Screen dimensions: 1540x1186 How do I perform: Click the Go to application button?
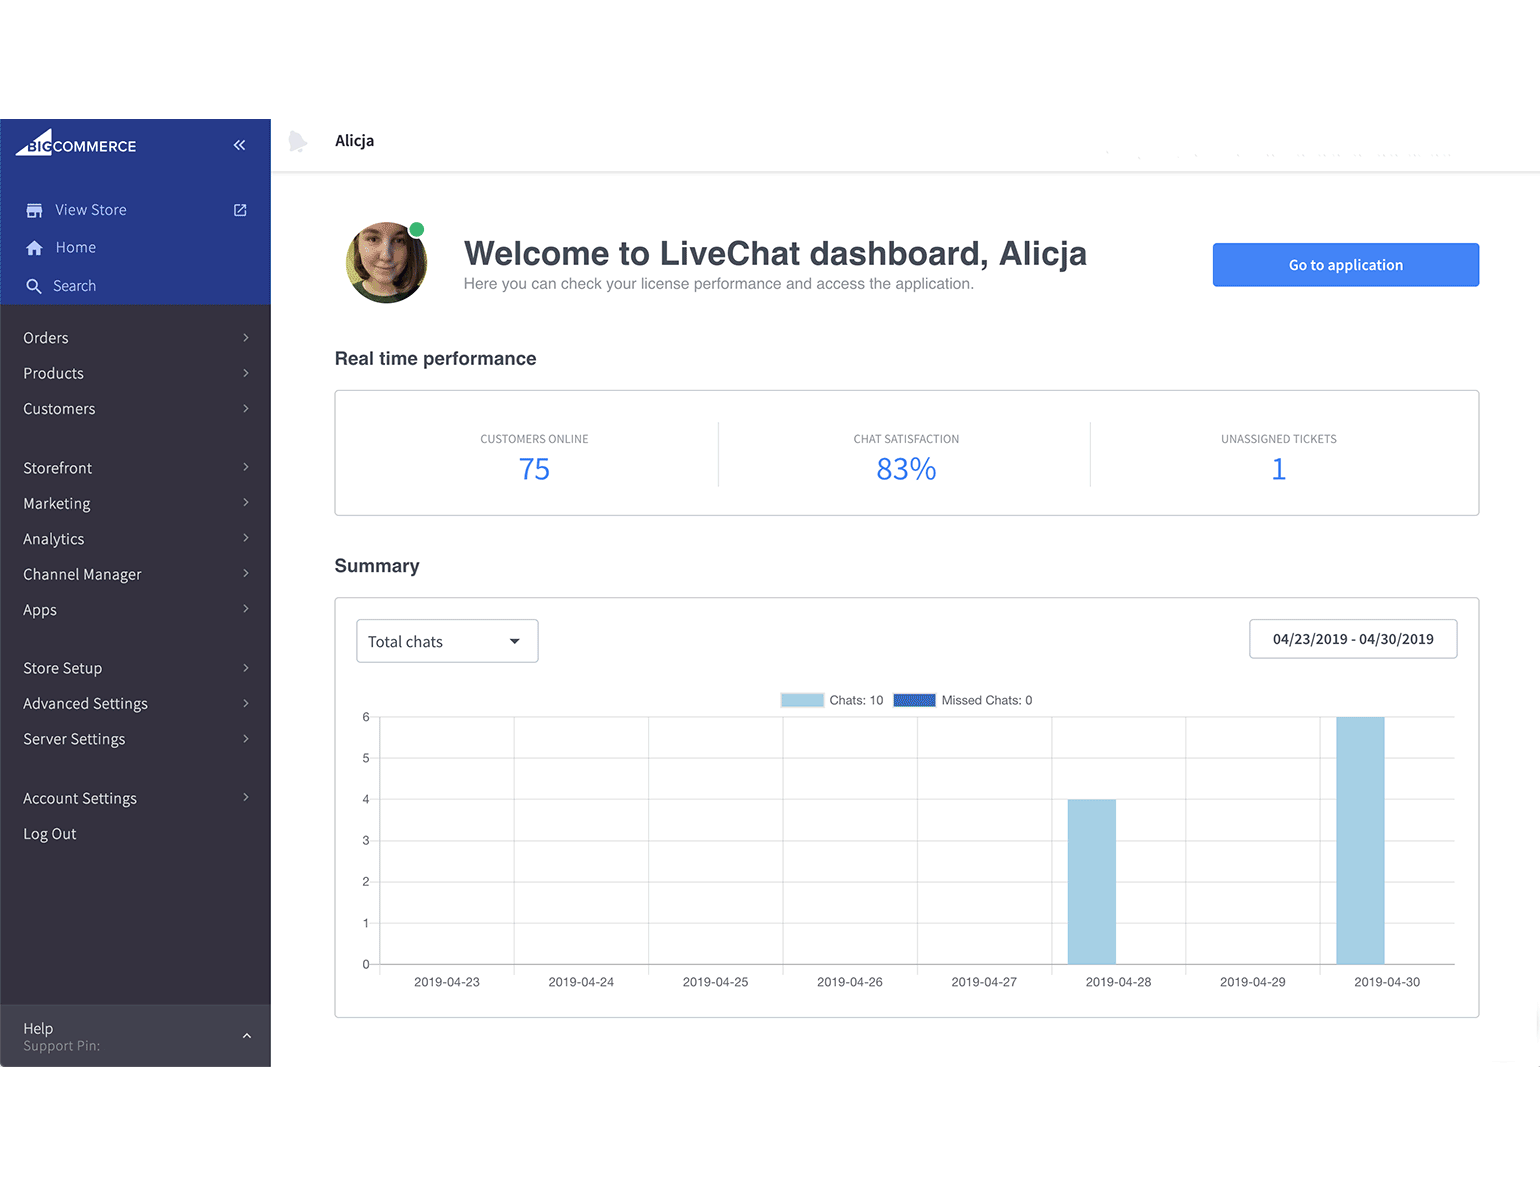1345,265
